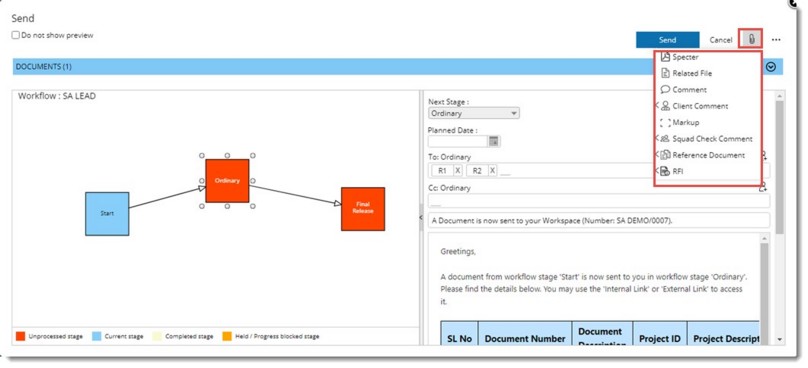Click the Specter PDF icon in the menu
808x368 pixels.
(x=665, y=57)
